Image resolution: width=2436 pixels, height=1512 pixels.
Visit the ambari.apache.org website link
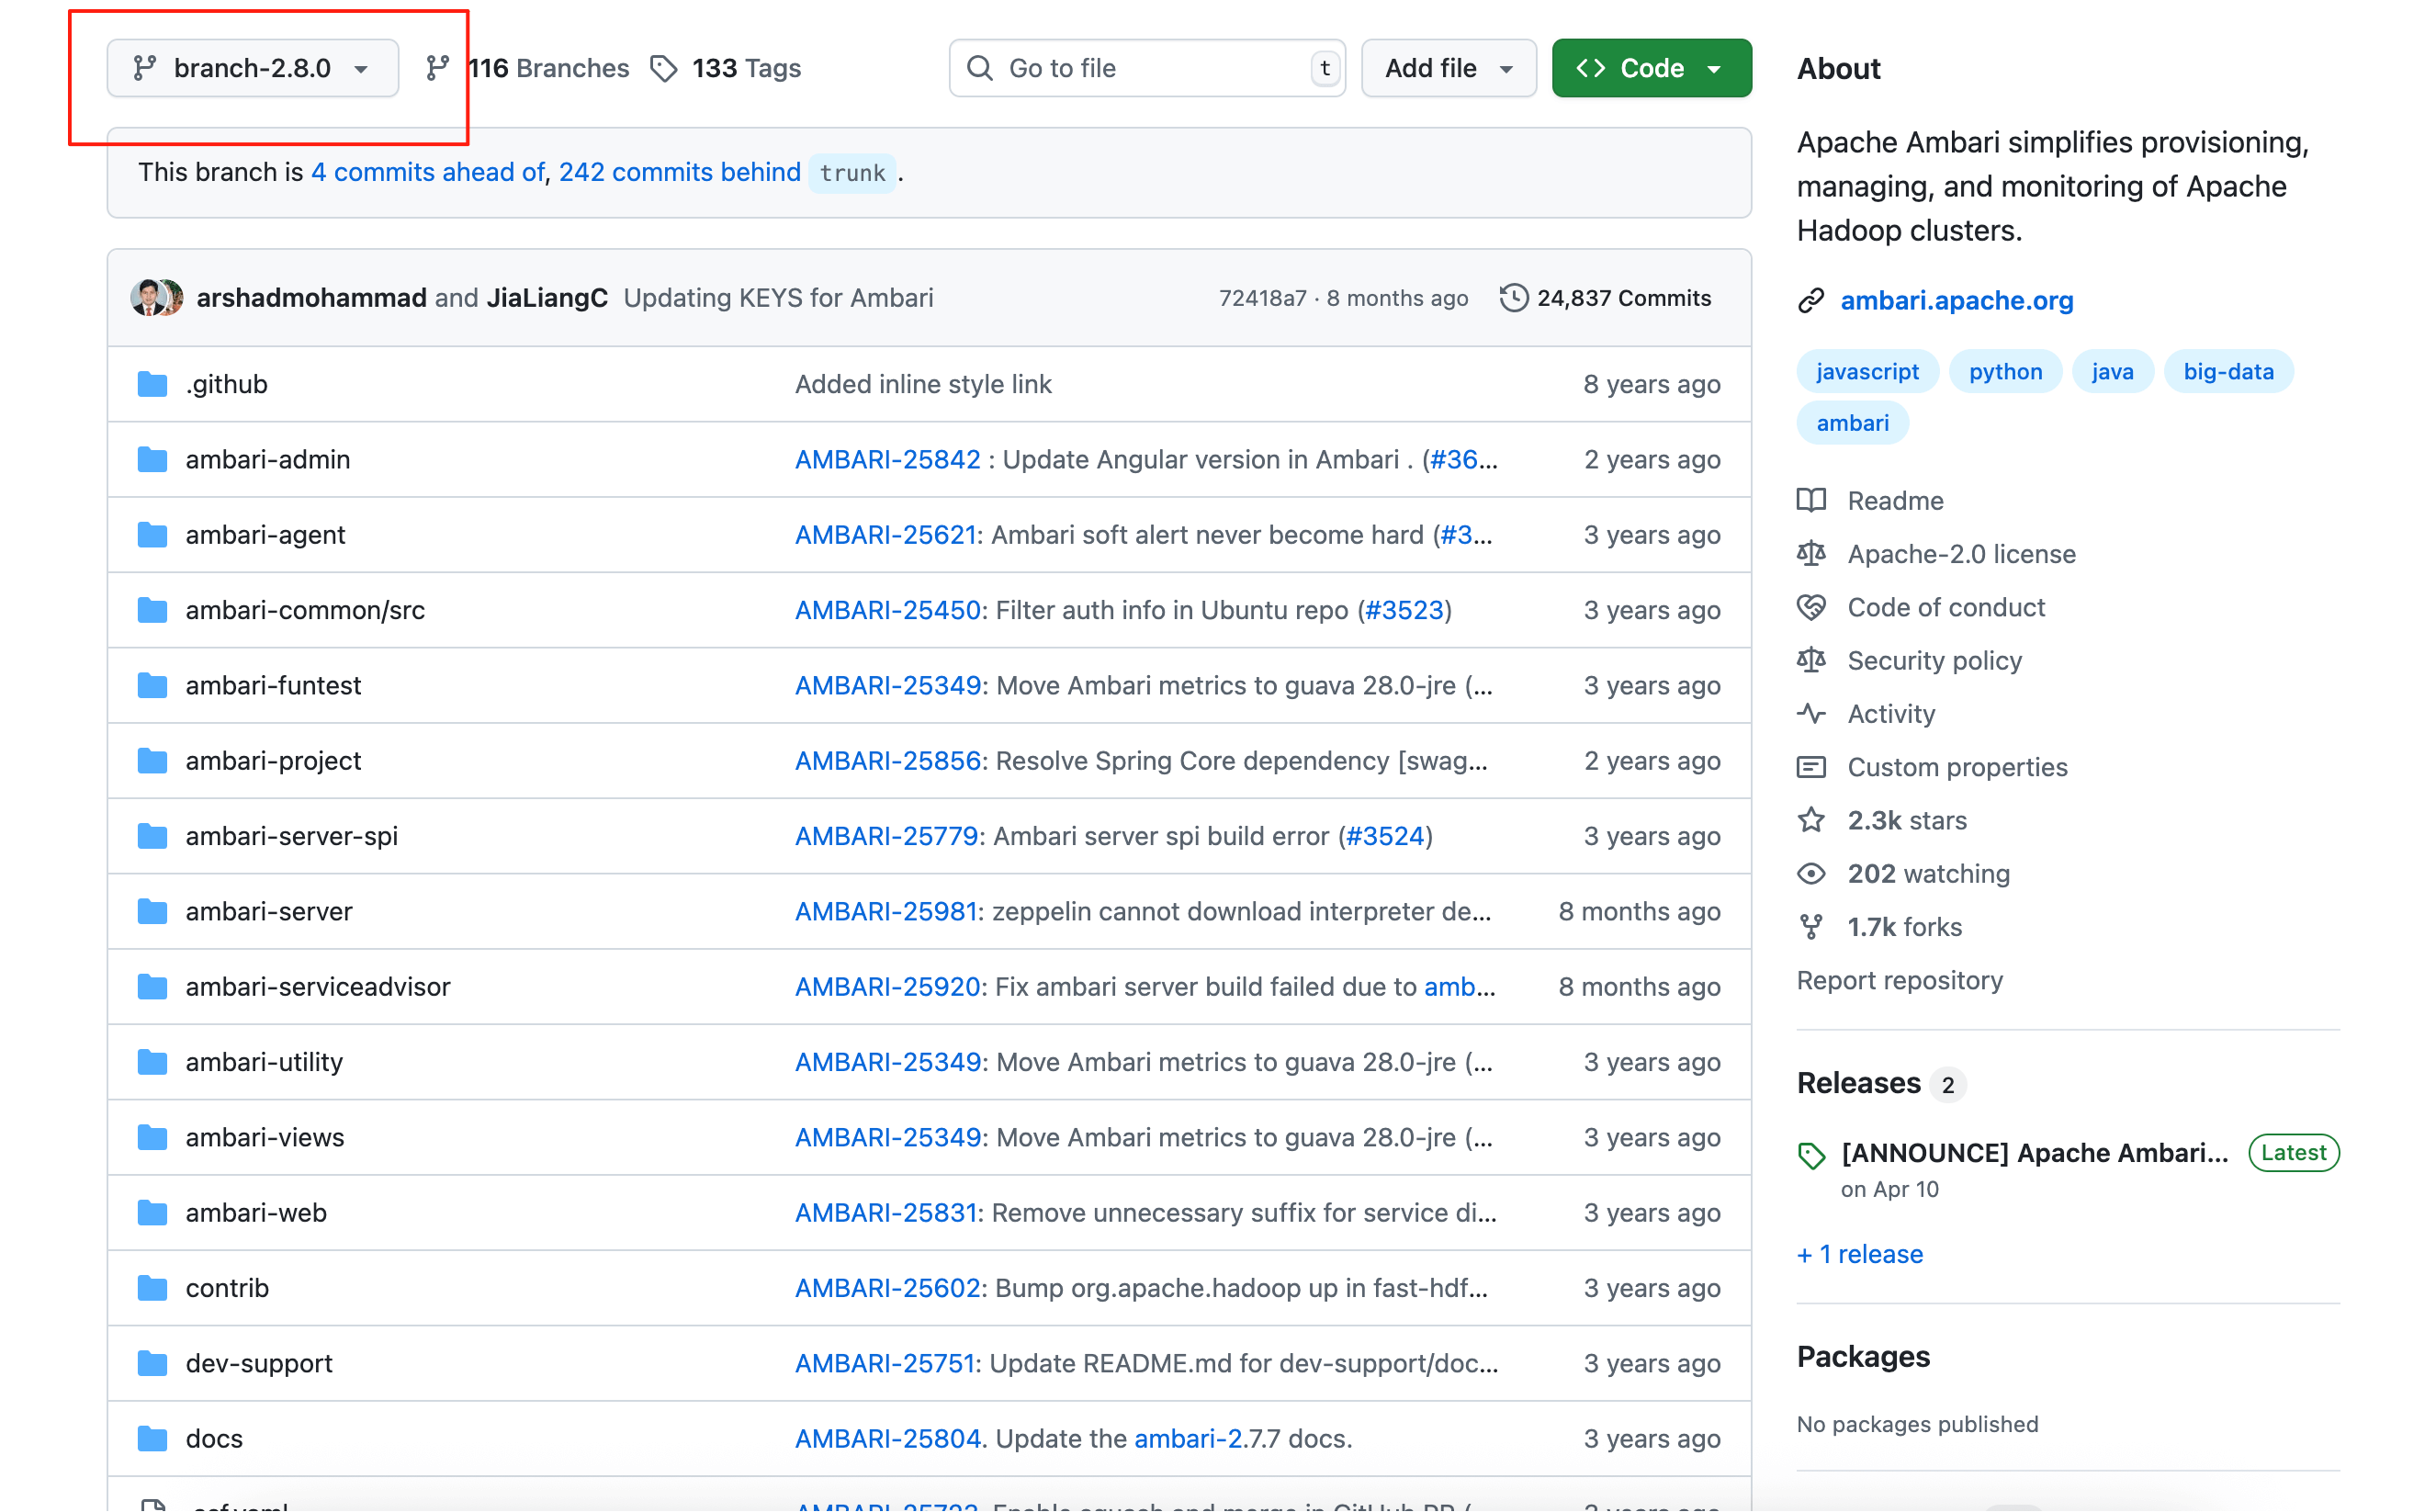[x=1957, y=300]
